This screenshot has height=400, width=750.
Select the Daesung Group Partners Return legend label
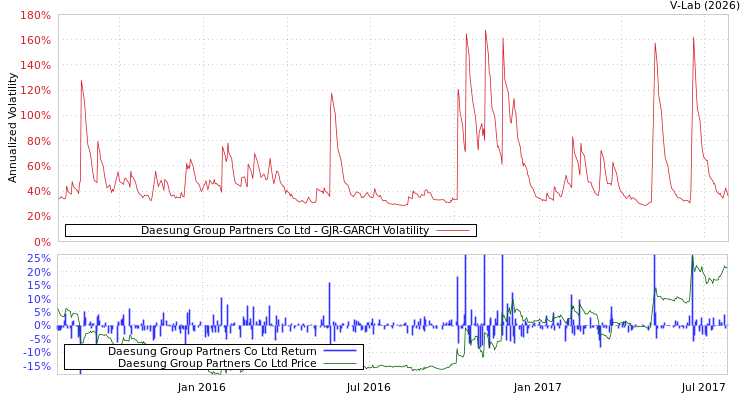212,351
